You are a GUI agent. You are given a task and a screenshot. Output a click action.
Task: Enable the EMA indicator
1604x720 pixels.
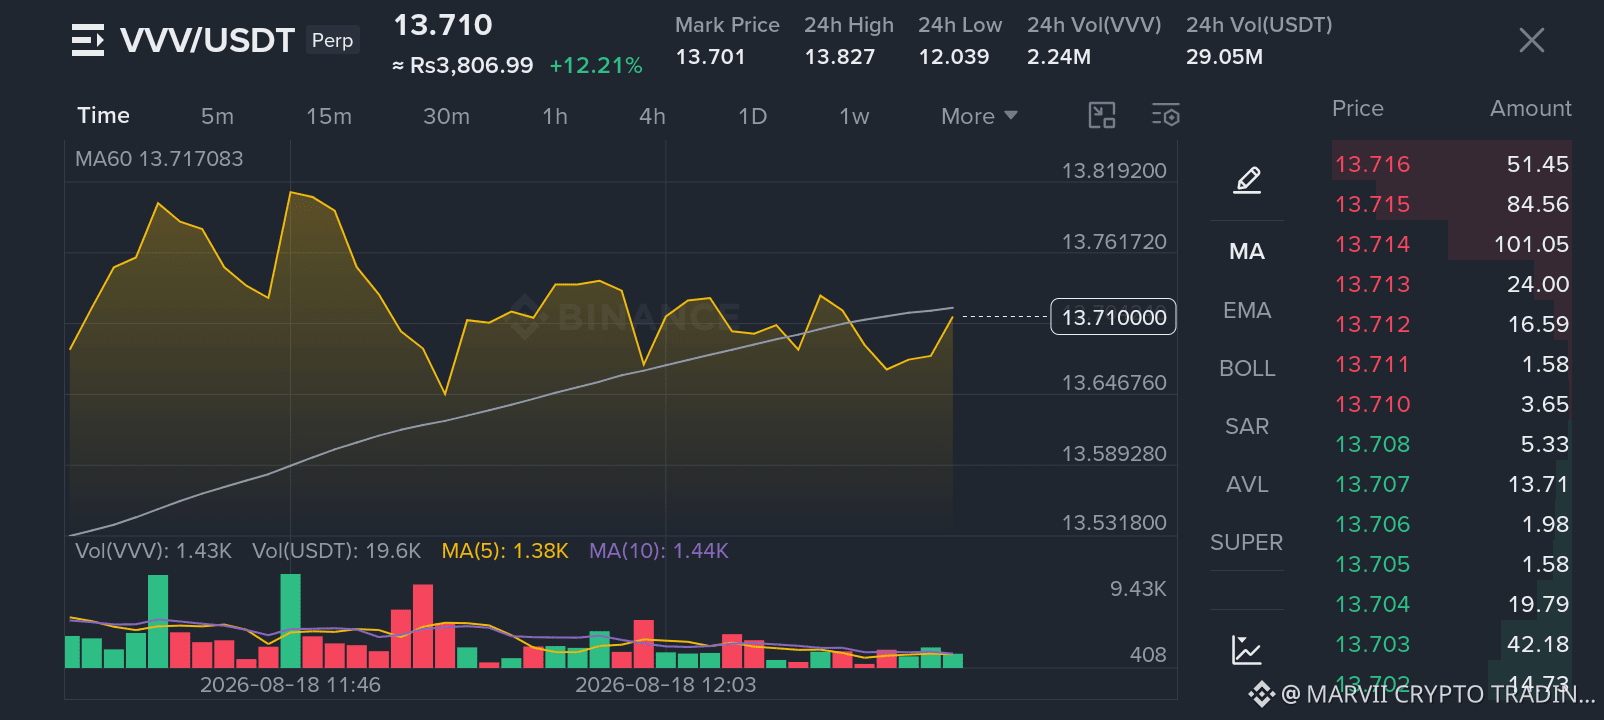pos(1247,310)
